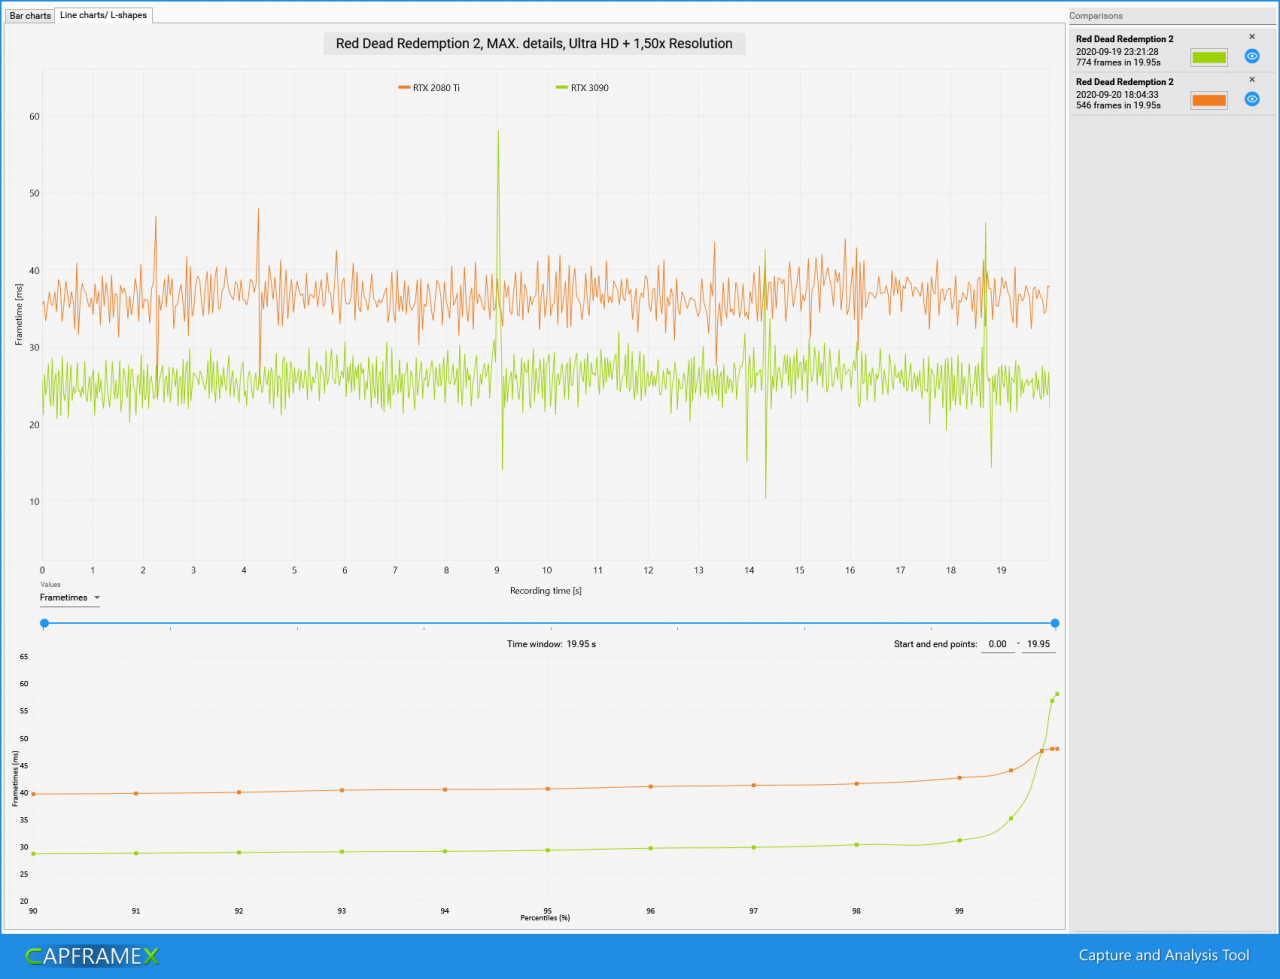Viewport: 1280px width, 979px height.
Task: Click the start point field showing 0.00
Action: (x=997, y=644)
